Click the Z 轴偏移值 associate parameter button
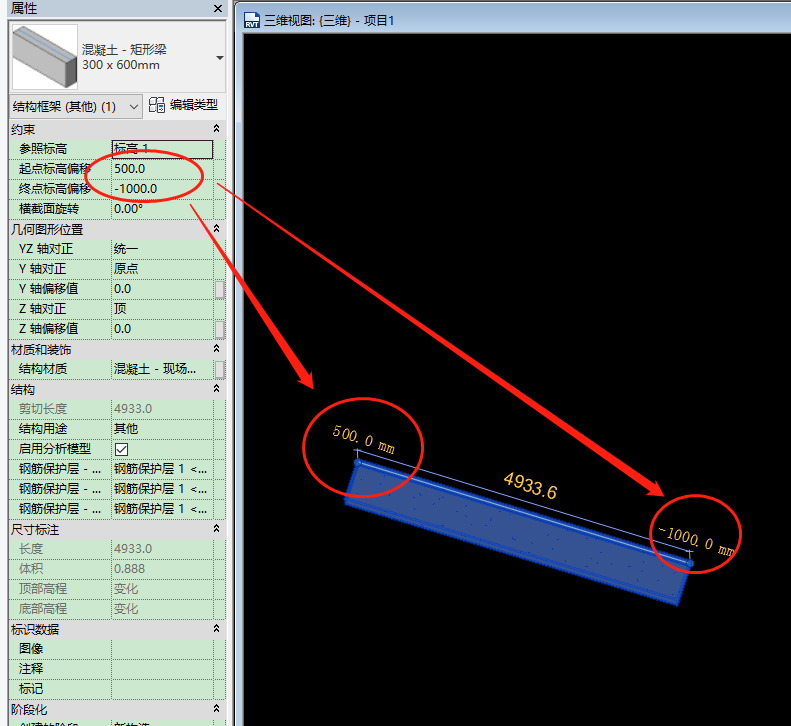Viewport: 791px width, 726px height. tap(219, 329)
